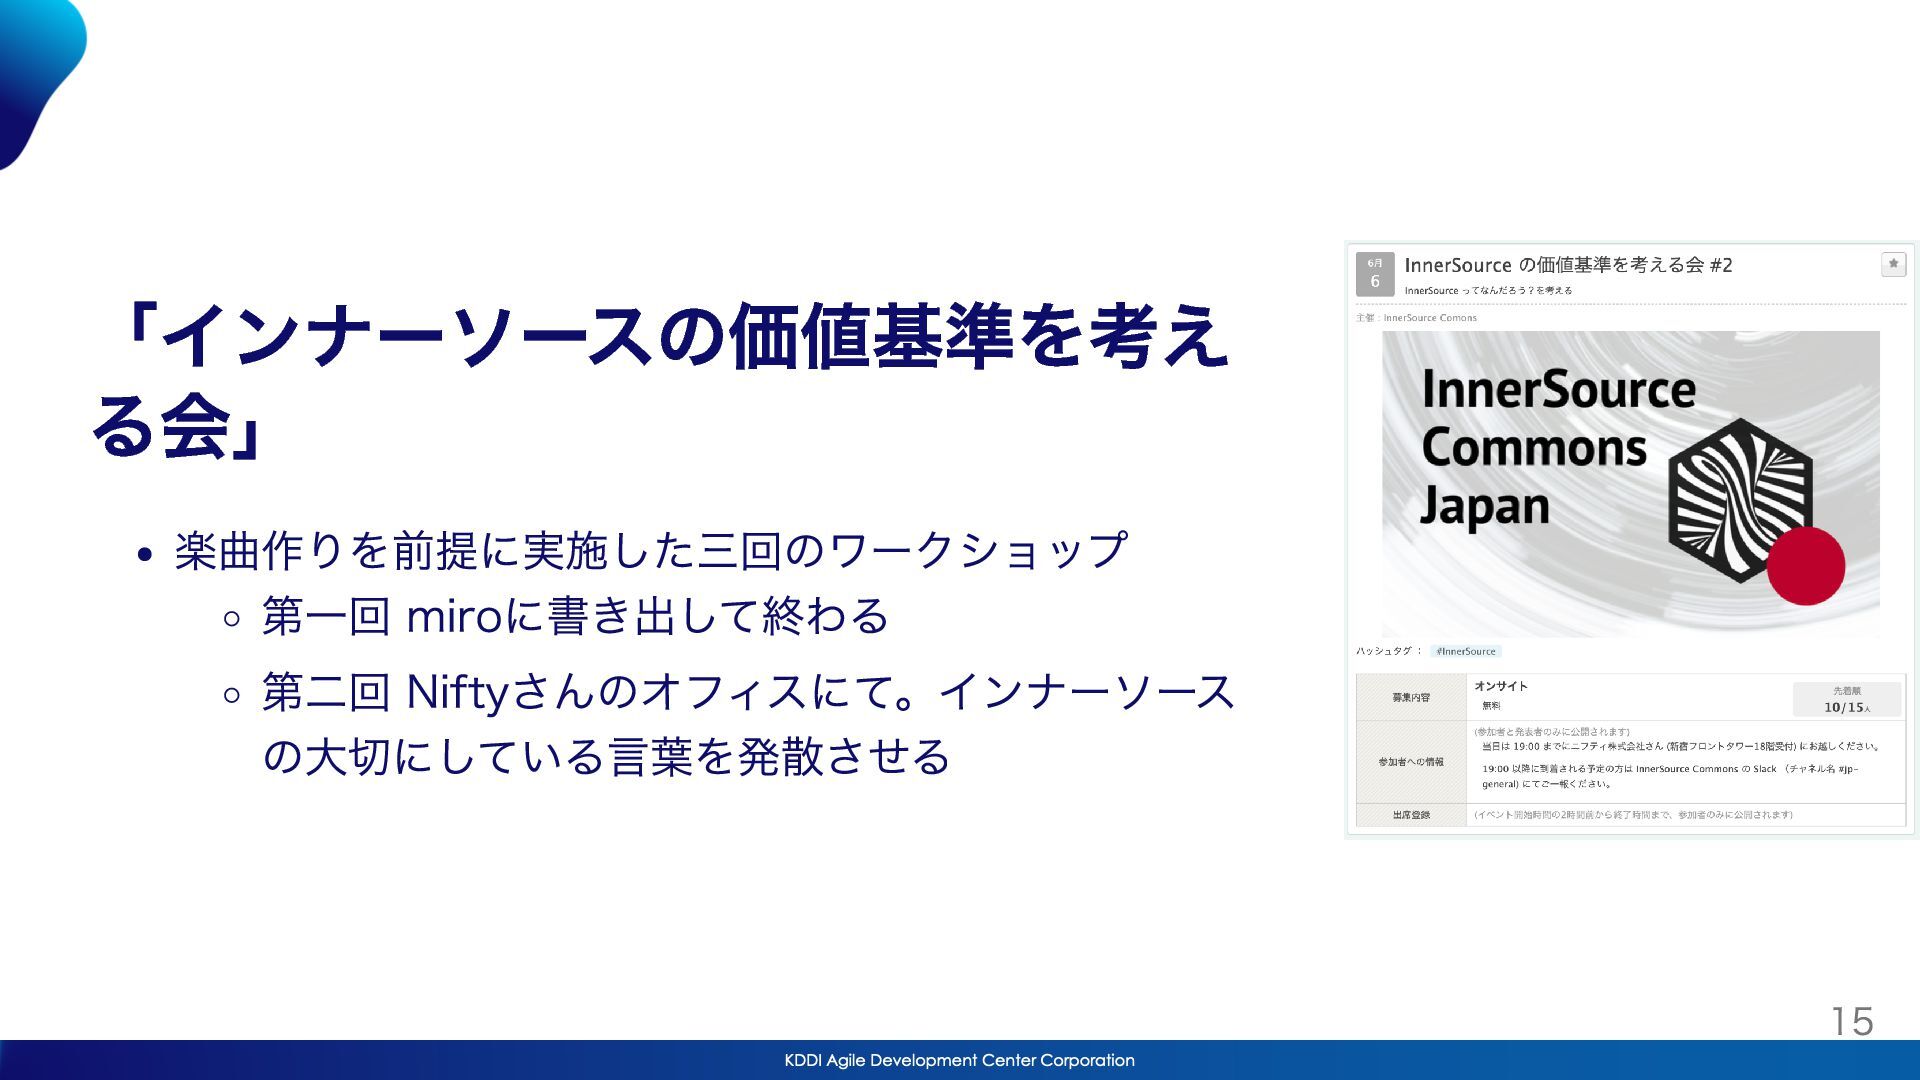Click the 10/15 participant count box
1920x1080 pixels.
[1846, 700]
